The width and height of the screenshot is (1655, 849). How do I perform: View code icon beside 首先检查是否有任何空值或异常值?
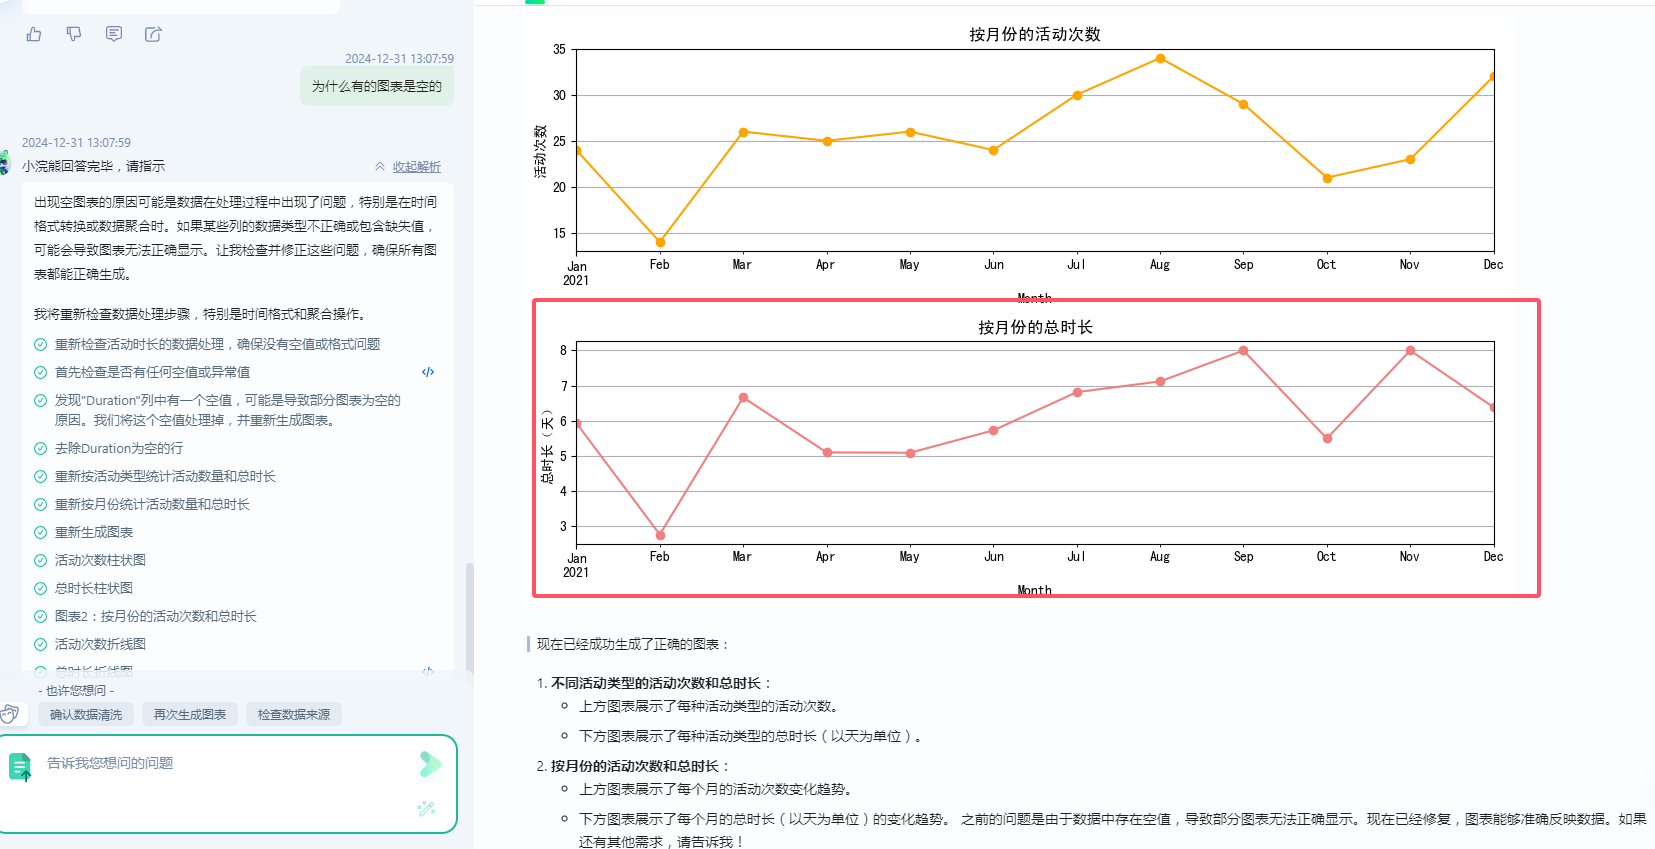click(428, 372)
